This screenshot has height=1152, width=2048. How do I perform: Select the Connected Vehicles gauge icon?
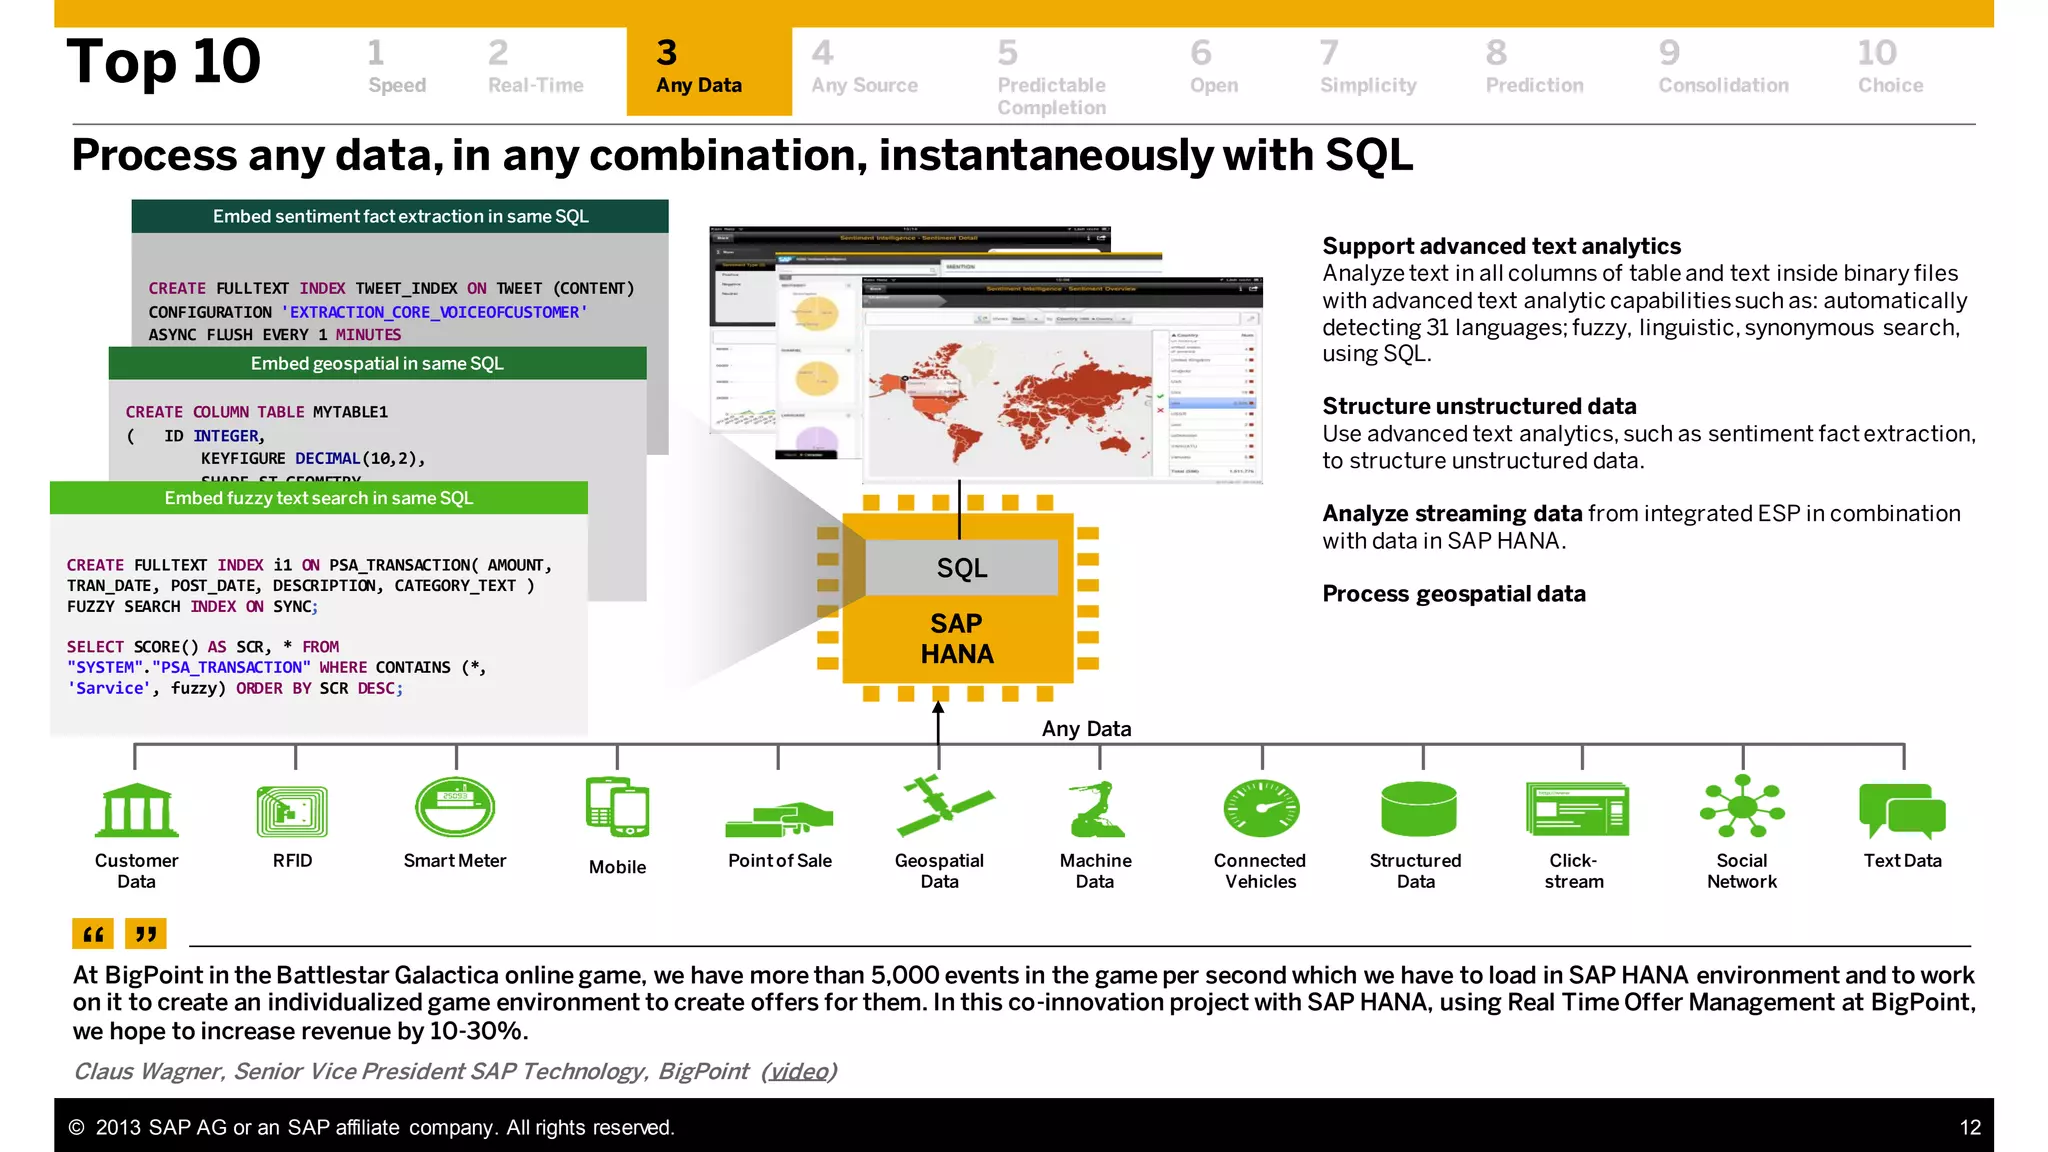click(x=1261, y=808)
